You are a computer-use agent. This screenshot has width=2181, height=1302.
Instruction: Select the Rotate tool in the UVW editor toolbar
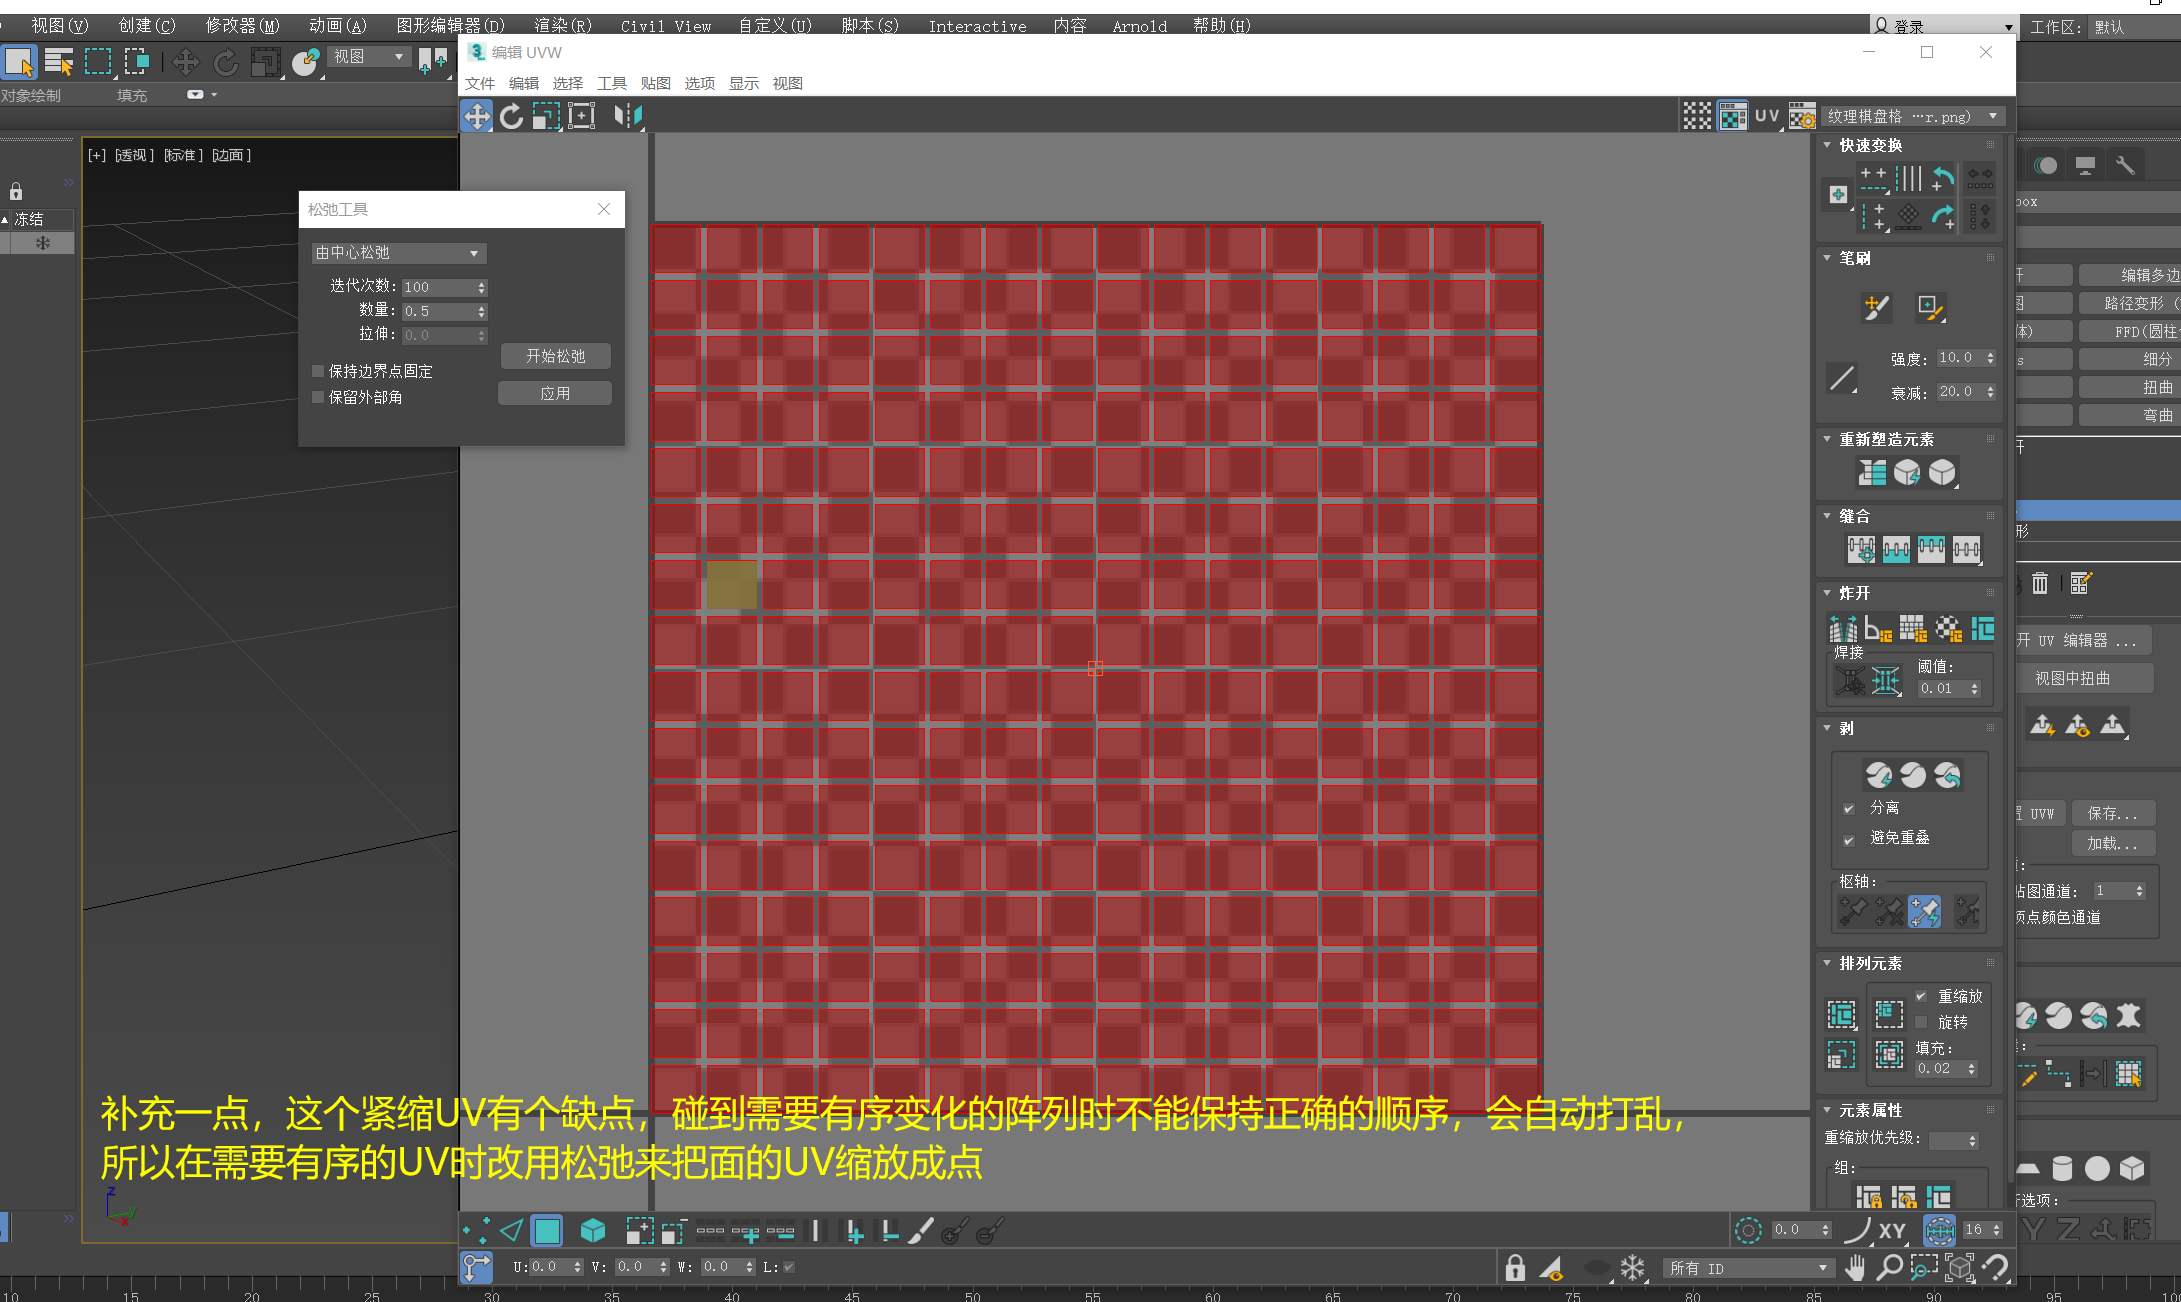coord(512,116)
